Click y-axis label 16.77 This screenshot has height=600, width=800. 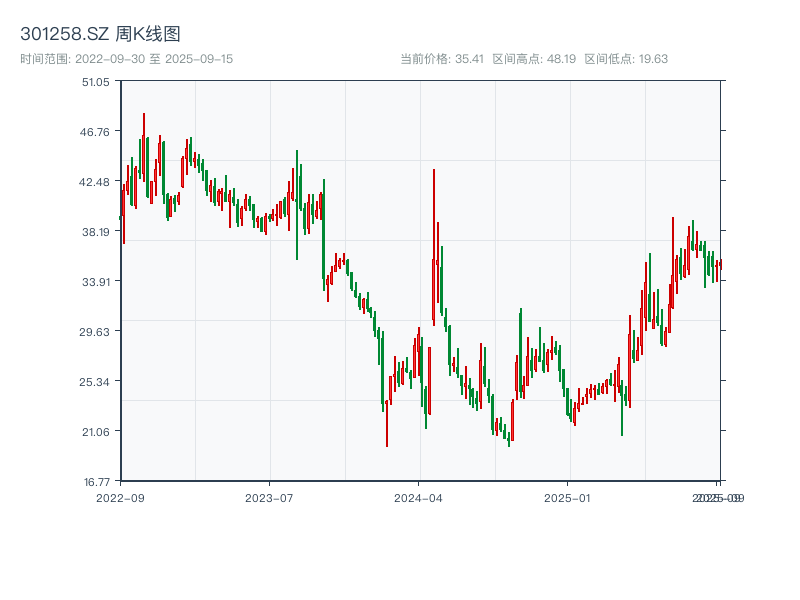tap(97, 482)
